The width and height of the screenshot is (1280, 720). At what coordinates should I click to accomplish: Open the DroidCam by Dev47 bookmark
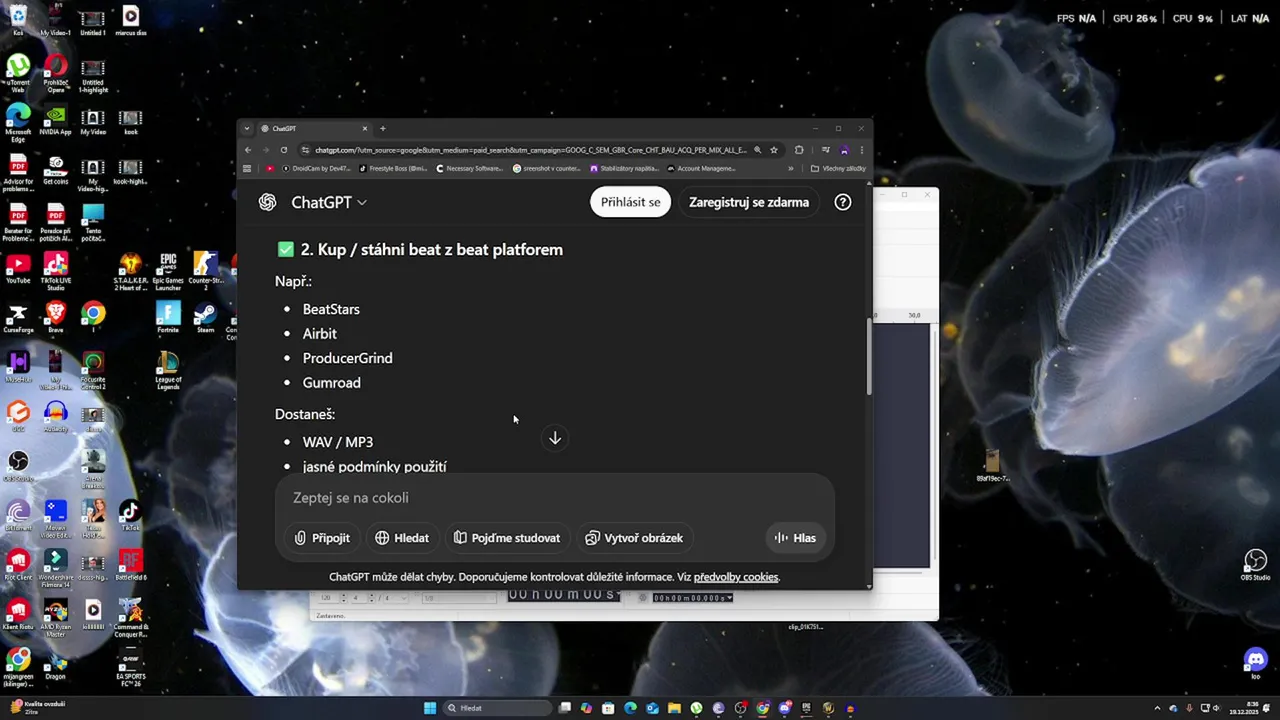[x=316, y=168]
